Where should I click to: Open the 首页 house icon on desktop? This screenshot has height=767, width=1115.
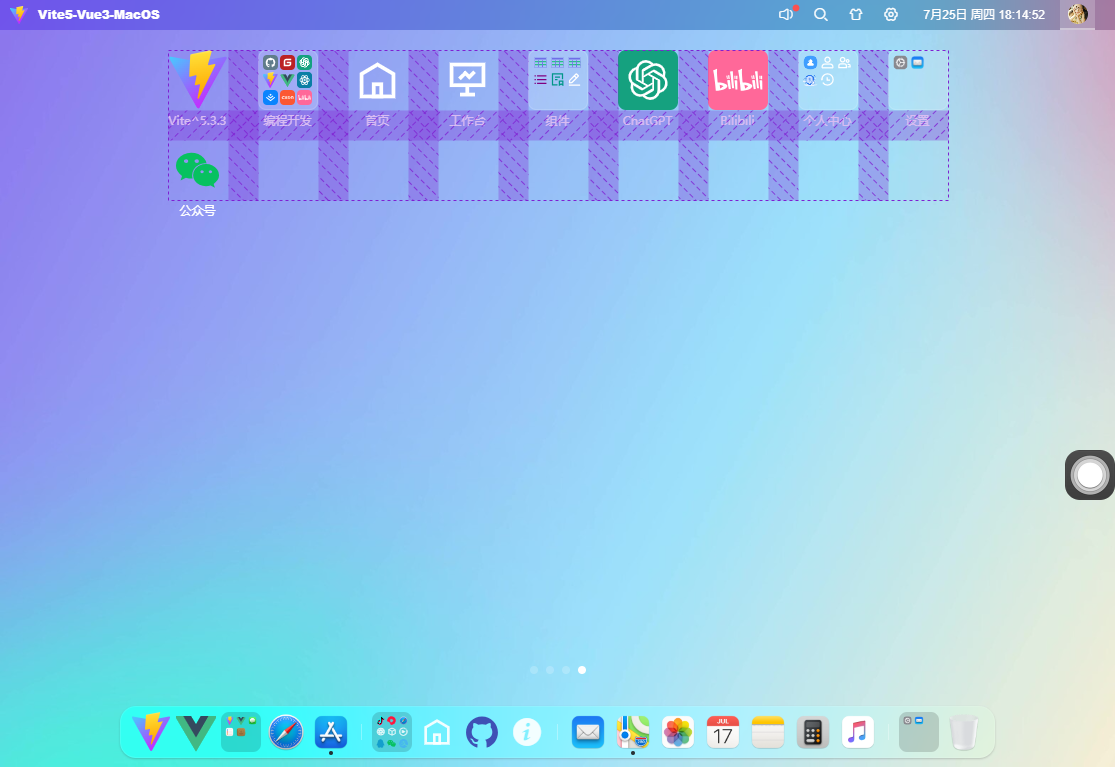(378, 80)
